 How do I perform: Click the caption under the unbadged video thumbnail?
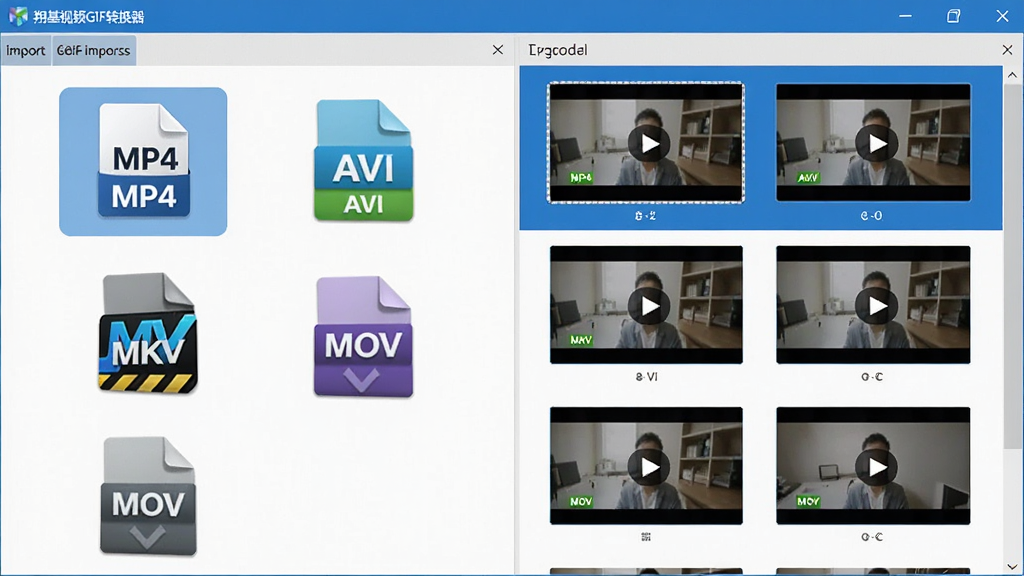(872, 377)
